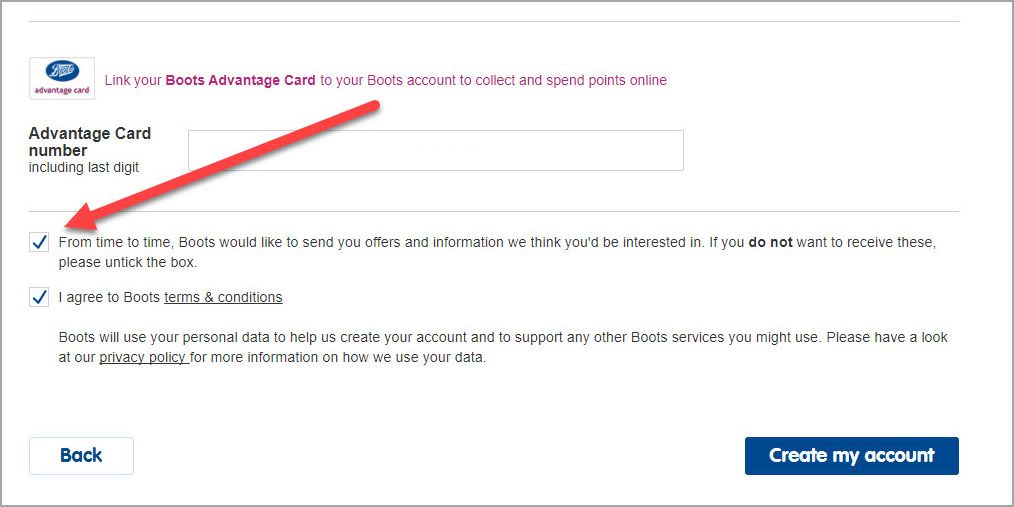Screen dimensions: 1014x507
Task: Click the 'I agree to Boots' label text
Action: click(110, 297)
